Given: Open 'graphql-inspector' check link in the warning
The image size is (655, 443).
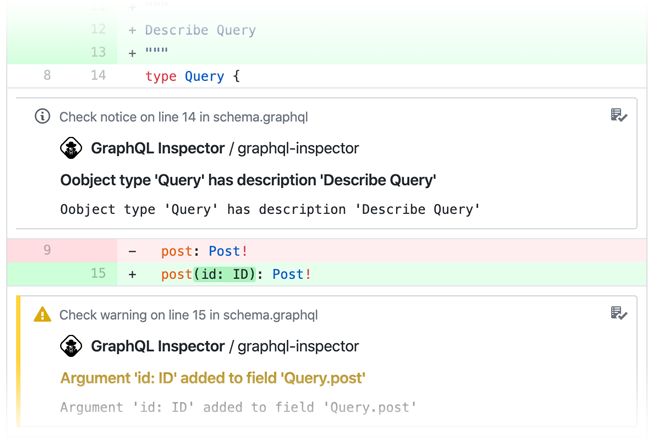Looking at the screenshot, I should pos(298,346).
